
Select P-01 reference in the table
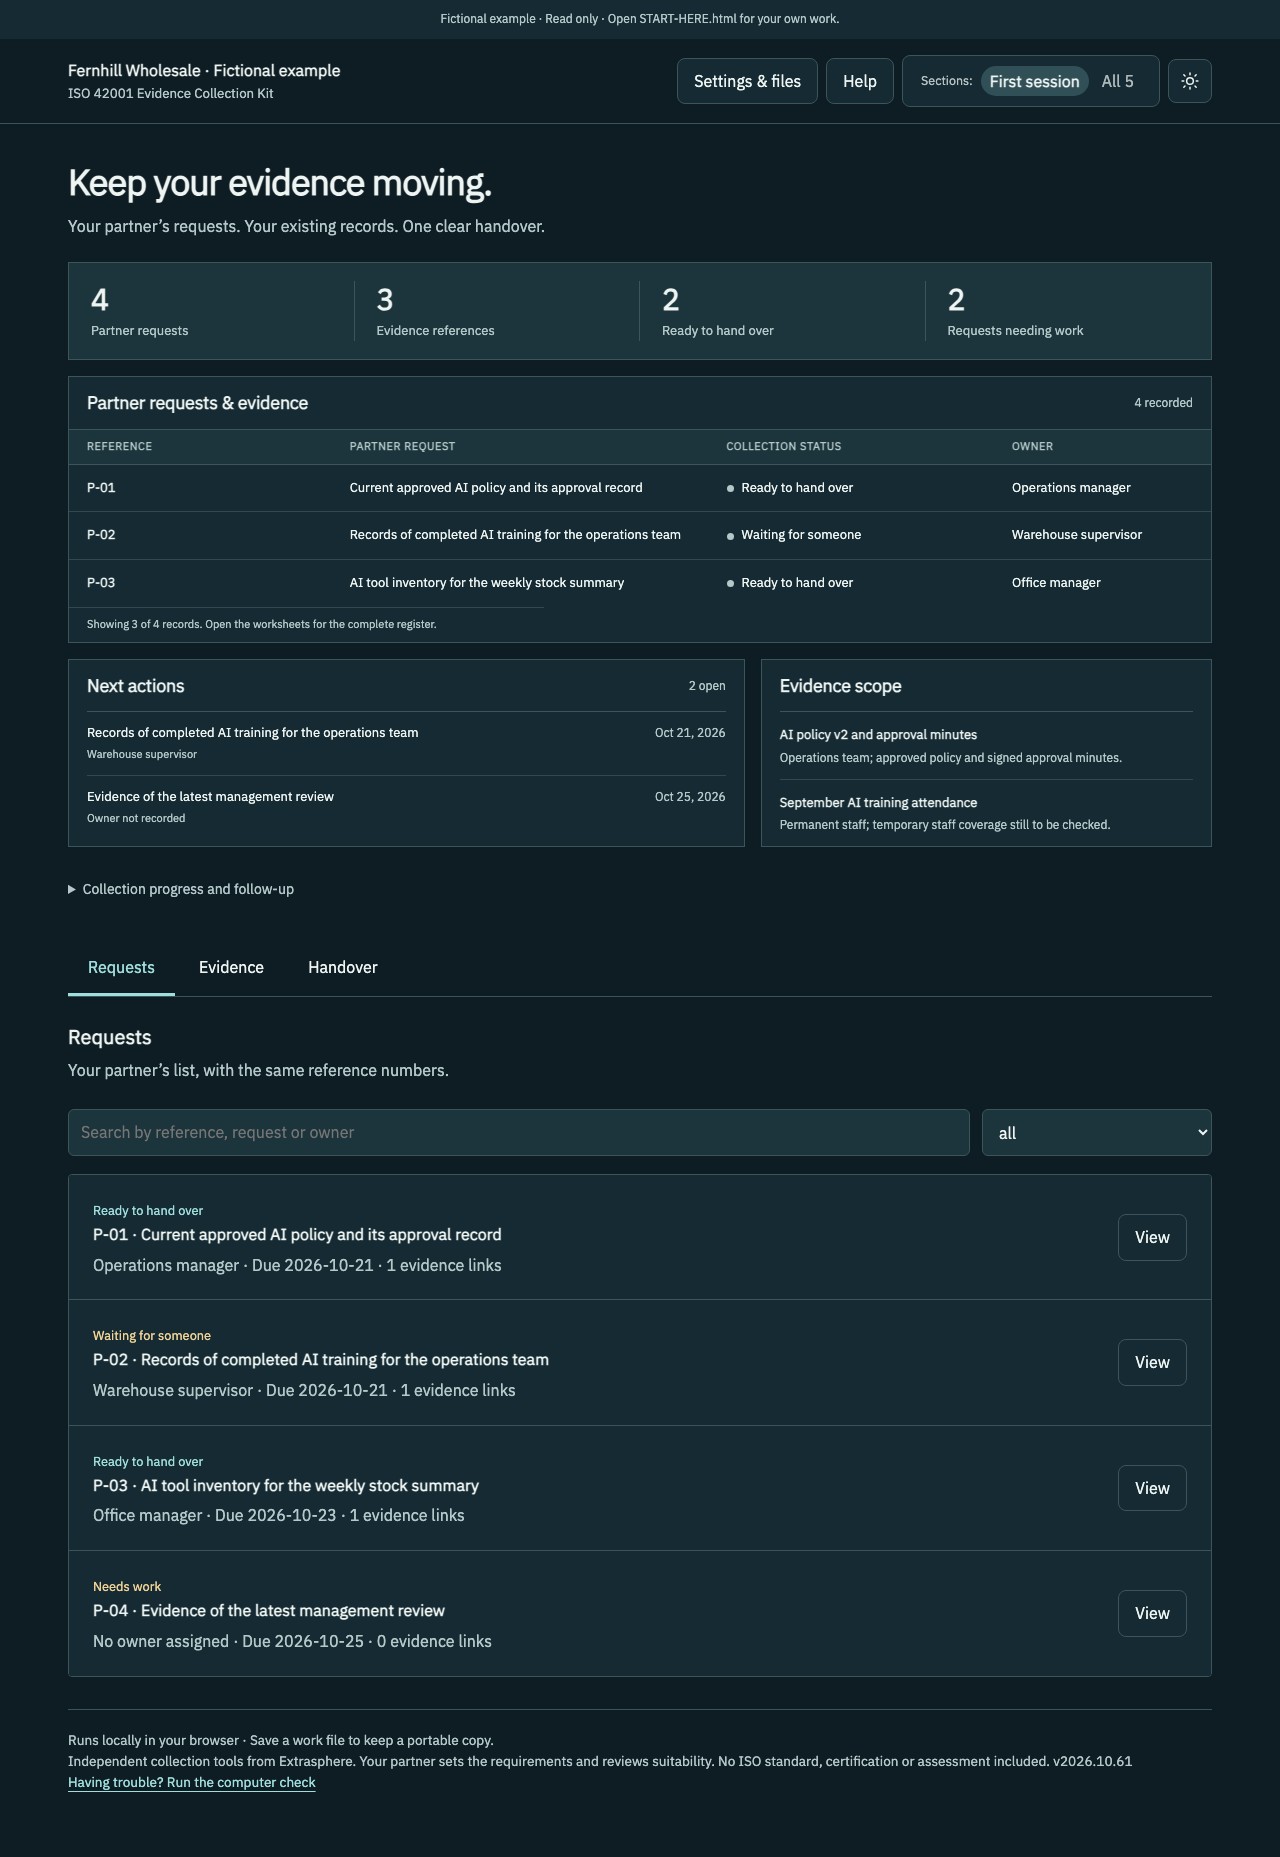click(101, 487)
